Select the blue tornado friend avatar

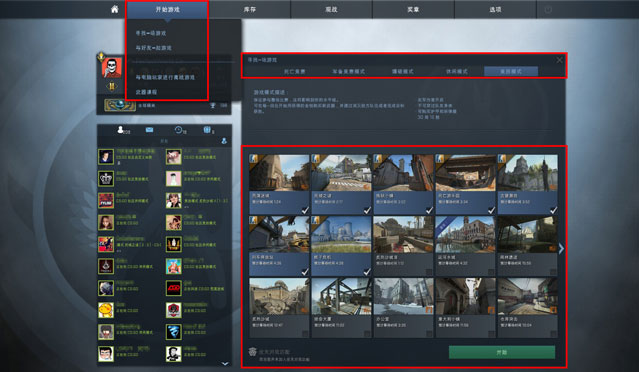(174, 332)
